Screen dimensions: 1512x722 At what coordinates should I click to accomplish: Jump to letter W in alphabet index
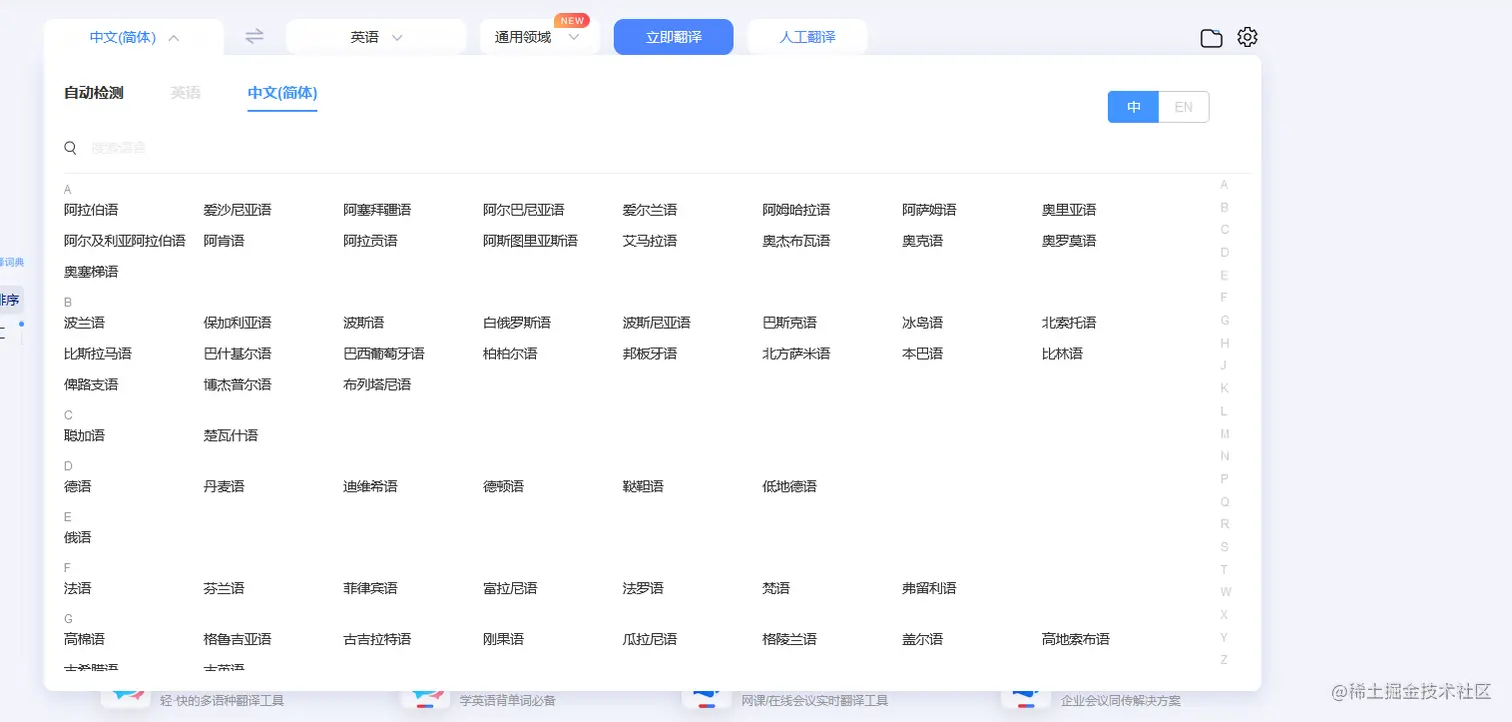[x=1225, y=592]
